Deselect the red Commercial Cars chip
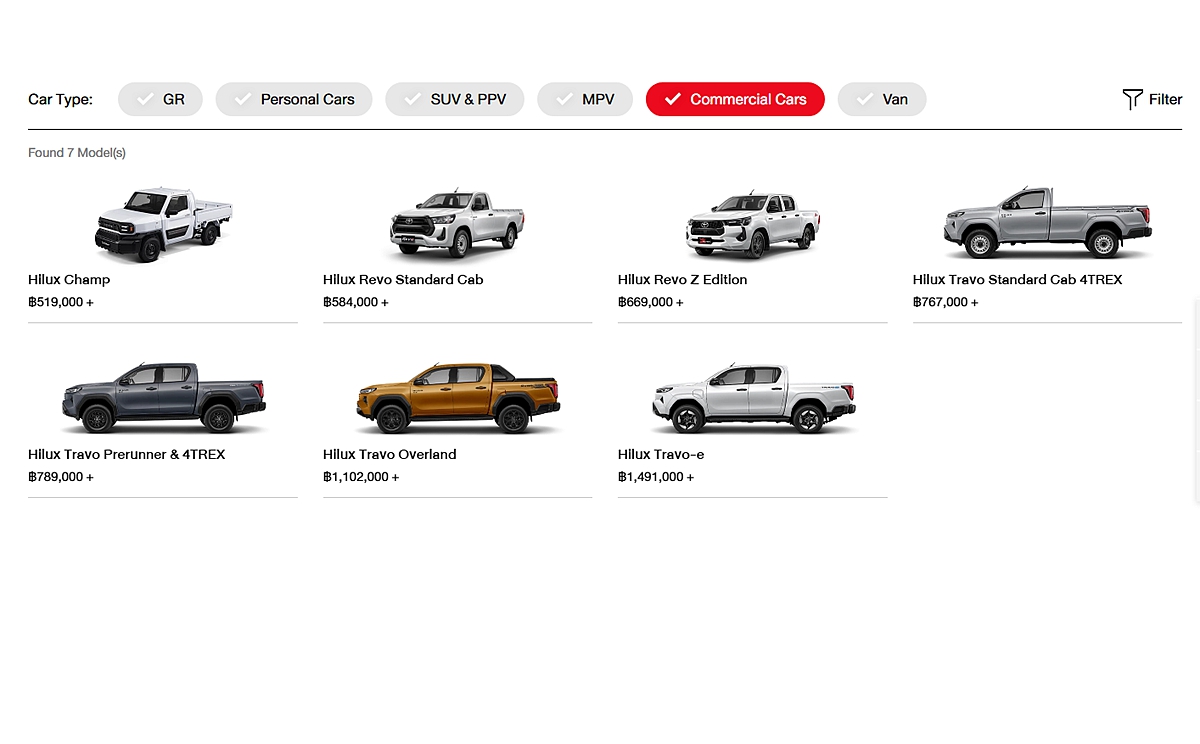 point(735,99)
